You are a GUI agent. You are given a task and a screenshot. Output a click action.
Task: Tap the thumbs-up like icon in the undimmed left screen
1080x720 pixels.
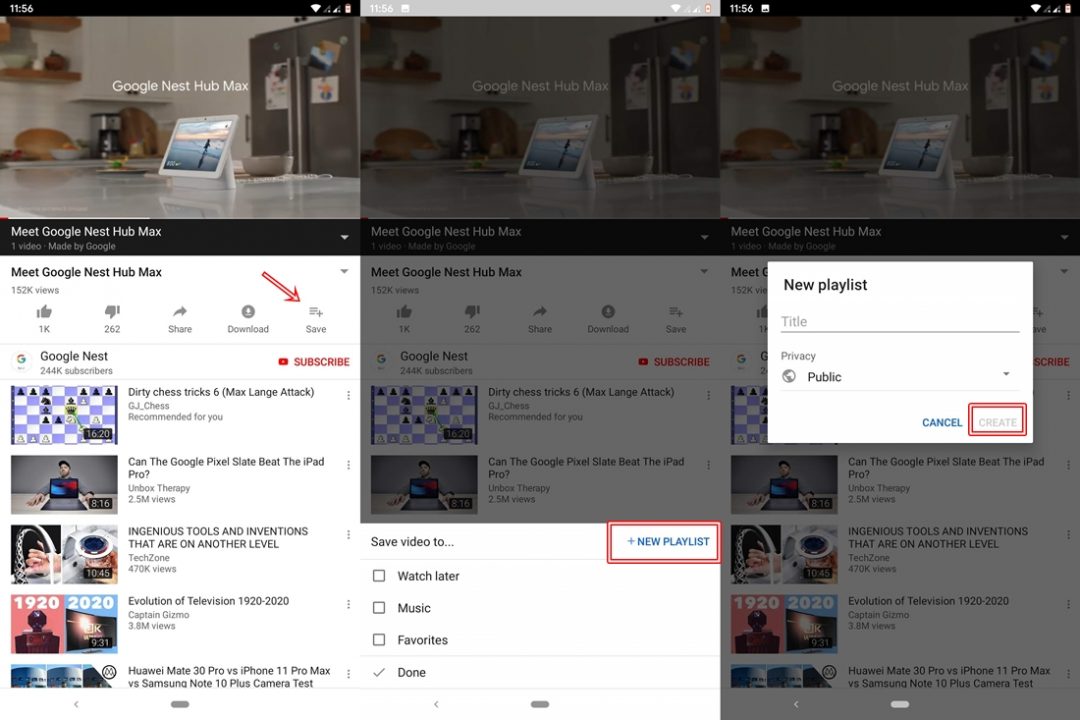click(x=44, y=312)
